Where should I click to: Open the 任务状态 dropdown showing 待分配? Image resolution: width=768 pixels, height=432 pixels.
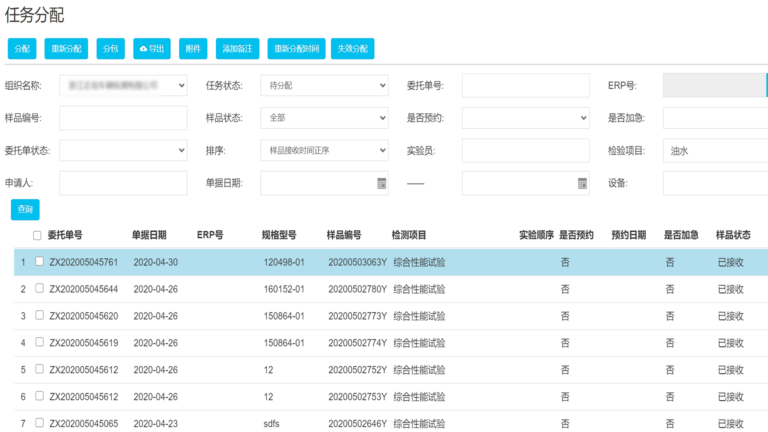point(324,85)
